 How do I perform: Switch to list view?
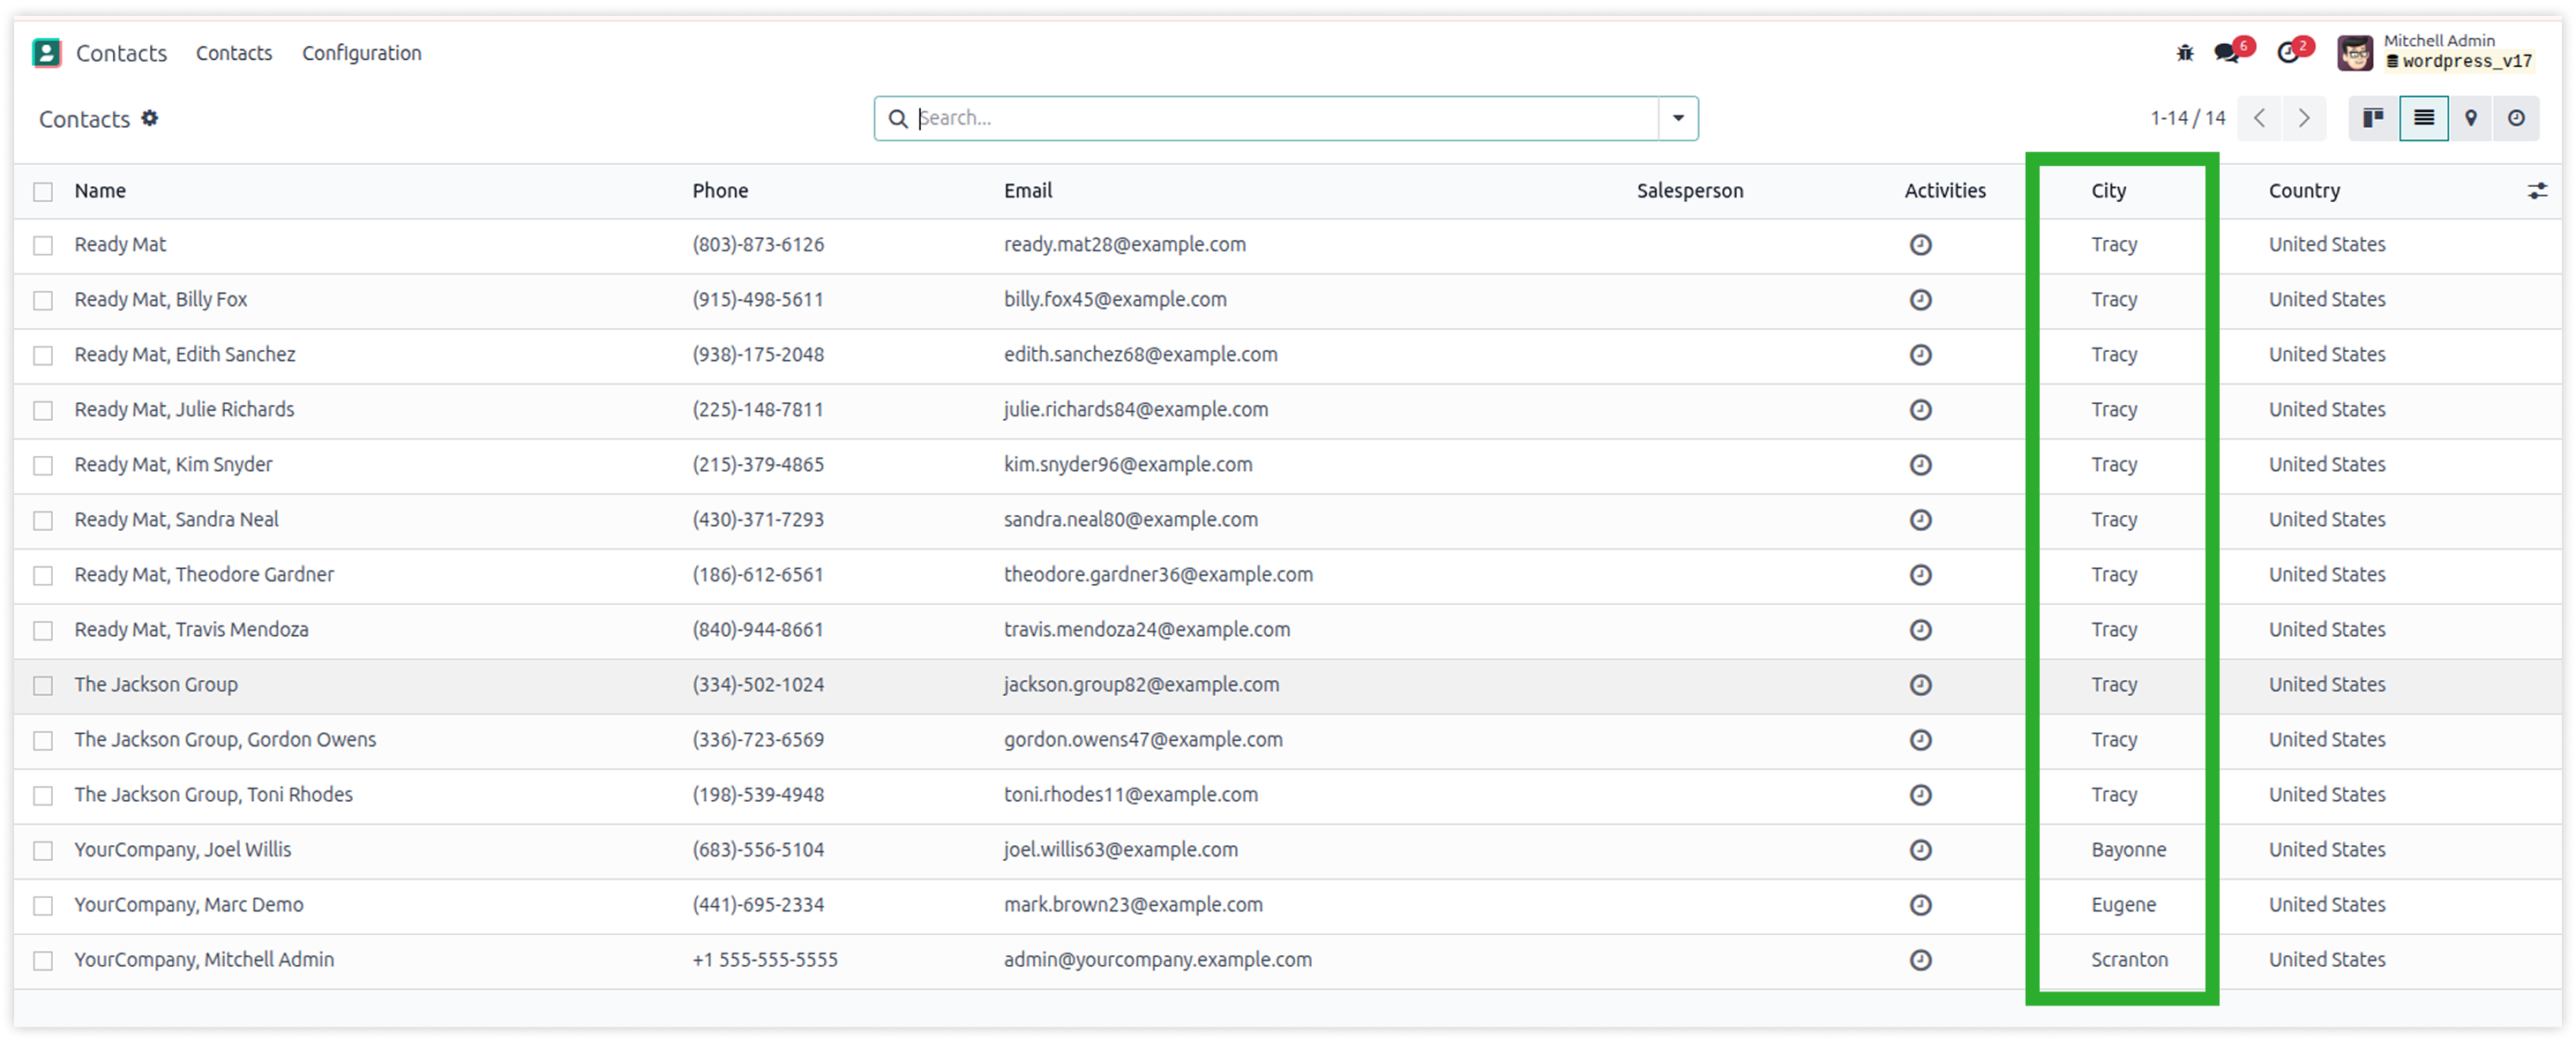point(2424,118)
